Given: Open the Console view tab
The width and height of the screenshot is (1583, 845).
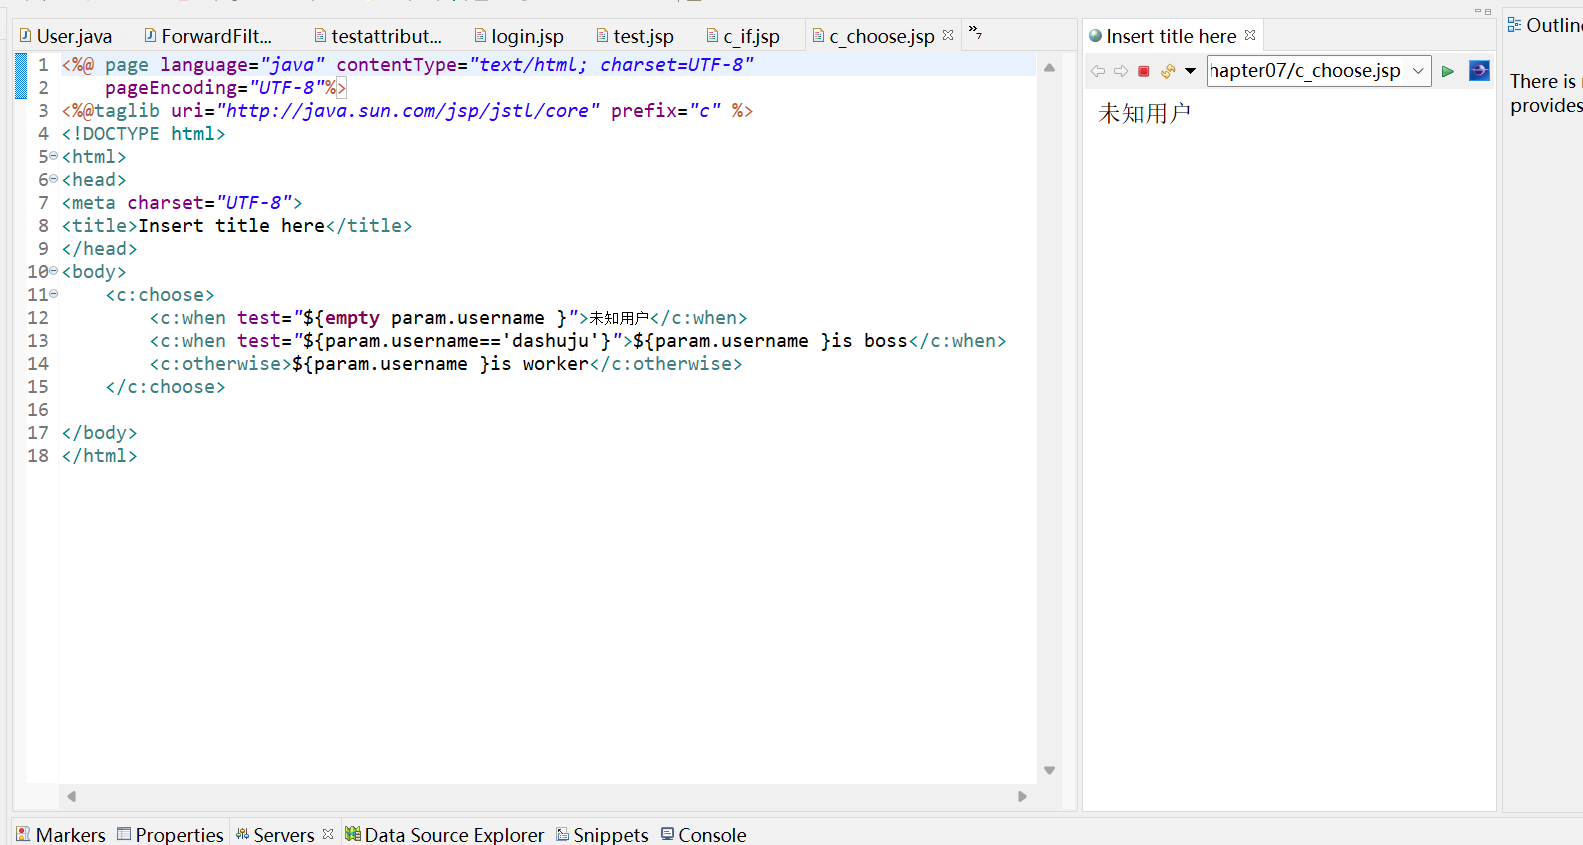Looking at the screenshot, I should click(x=704, y=834).
